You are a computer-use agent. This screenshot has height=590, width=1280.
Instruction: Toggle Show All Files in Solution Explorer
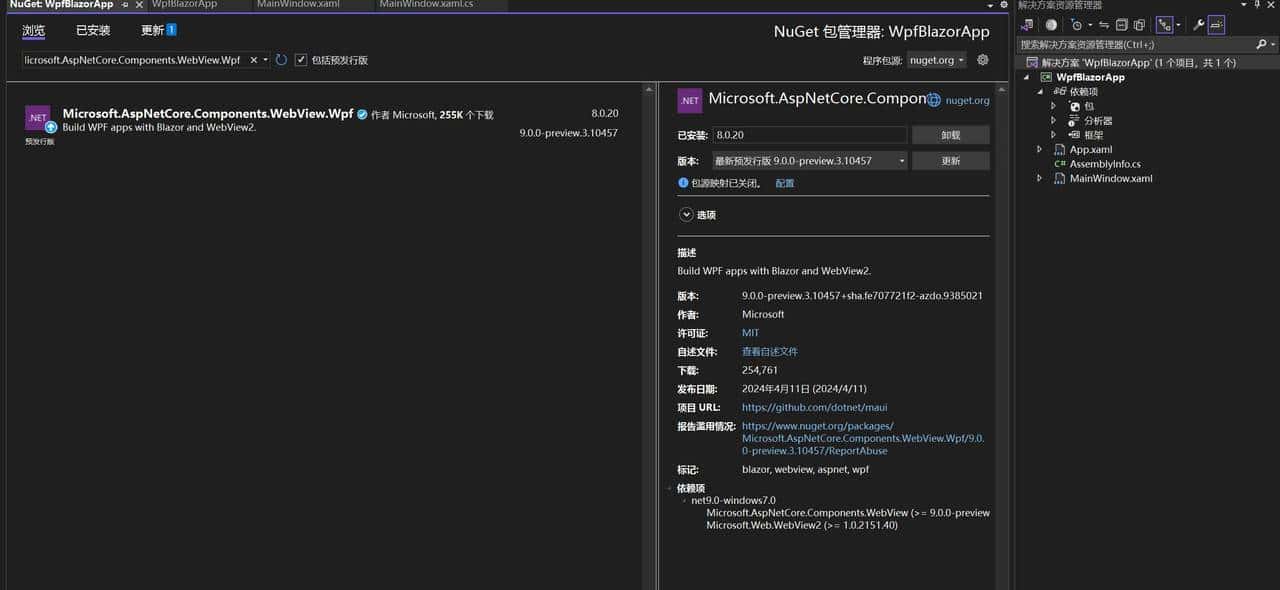1140,24
